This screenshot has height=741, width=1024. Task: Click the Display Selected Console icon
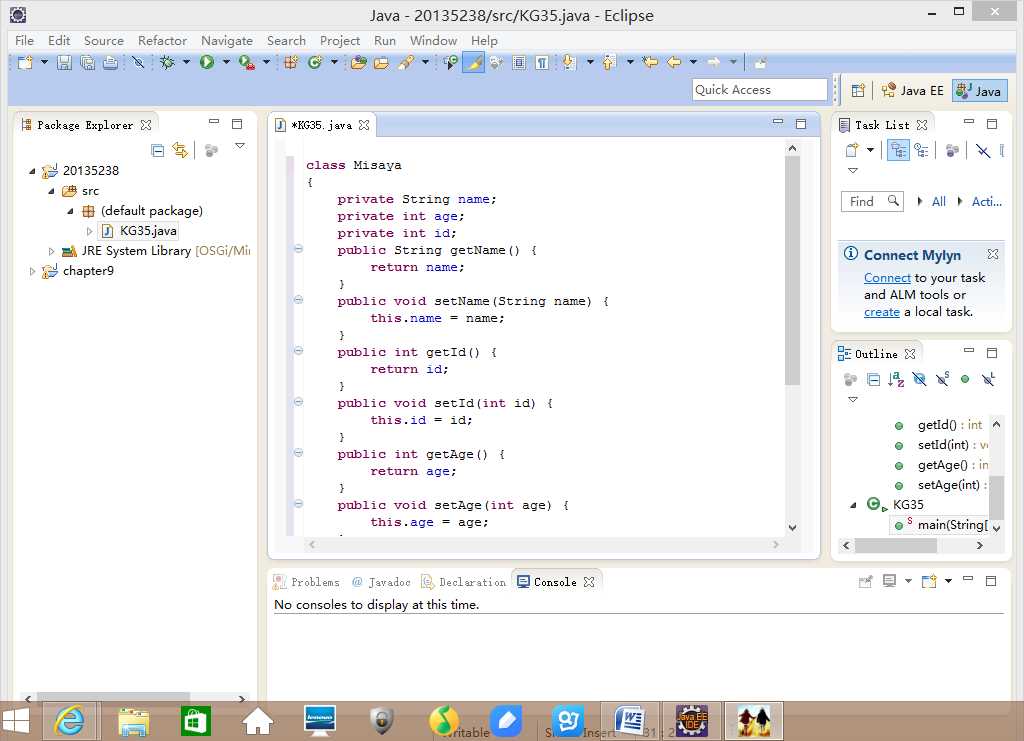pos(889,581)
